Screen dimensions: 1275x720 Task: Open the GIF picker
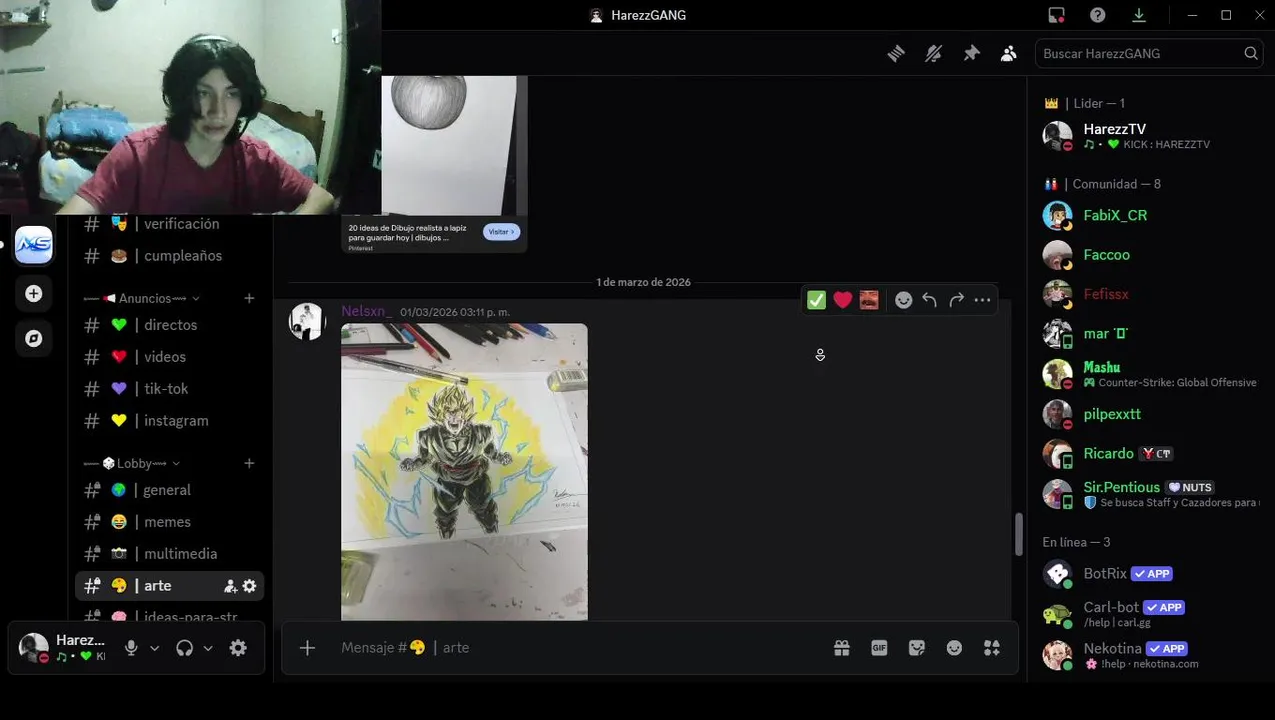click(x=879, y=648)
